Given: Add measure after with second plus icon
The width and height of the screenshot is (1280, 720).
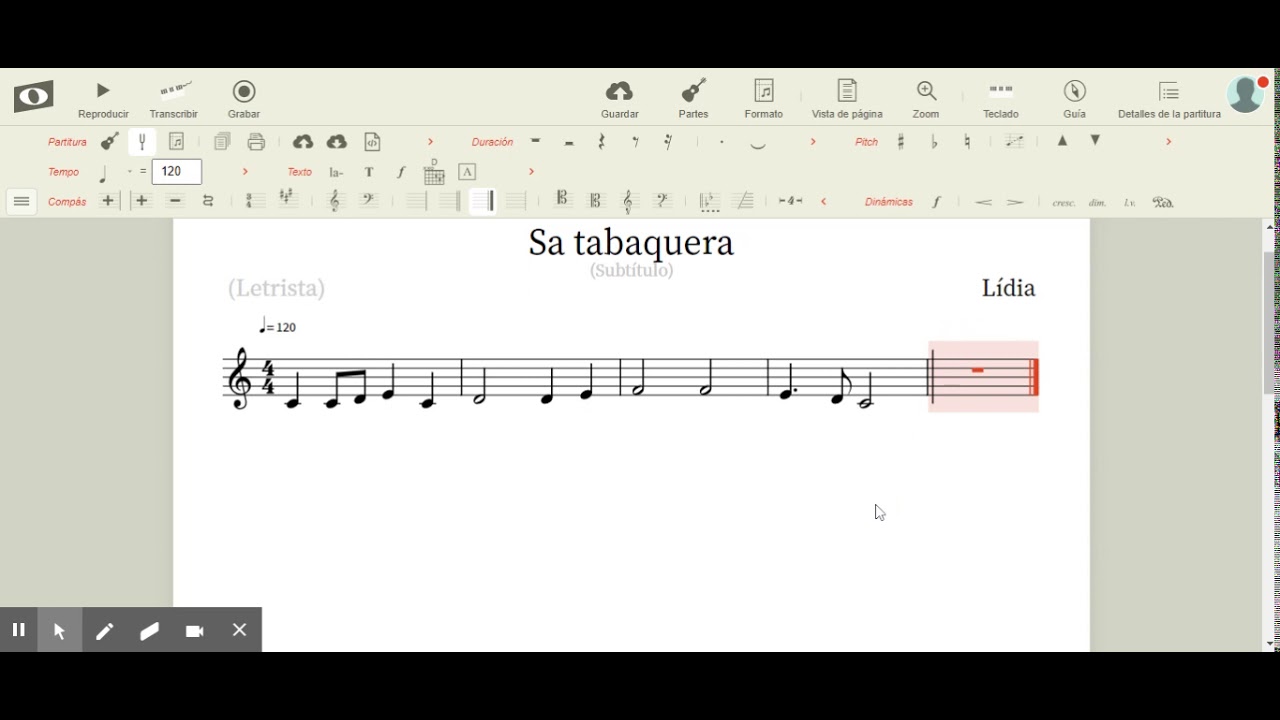Looking at the screenshot, I should (142, 201).
